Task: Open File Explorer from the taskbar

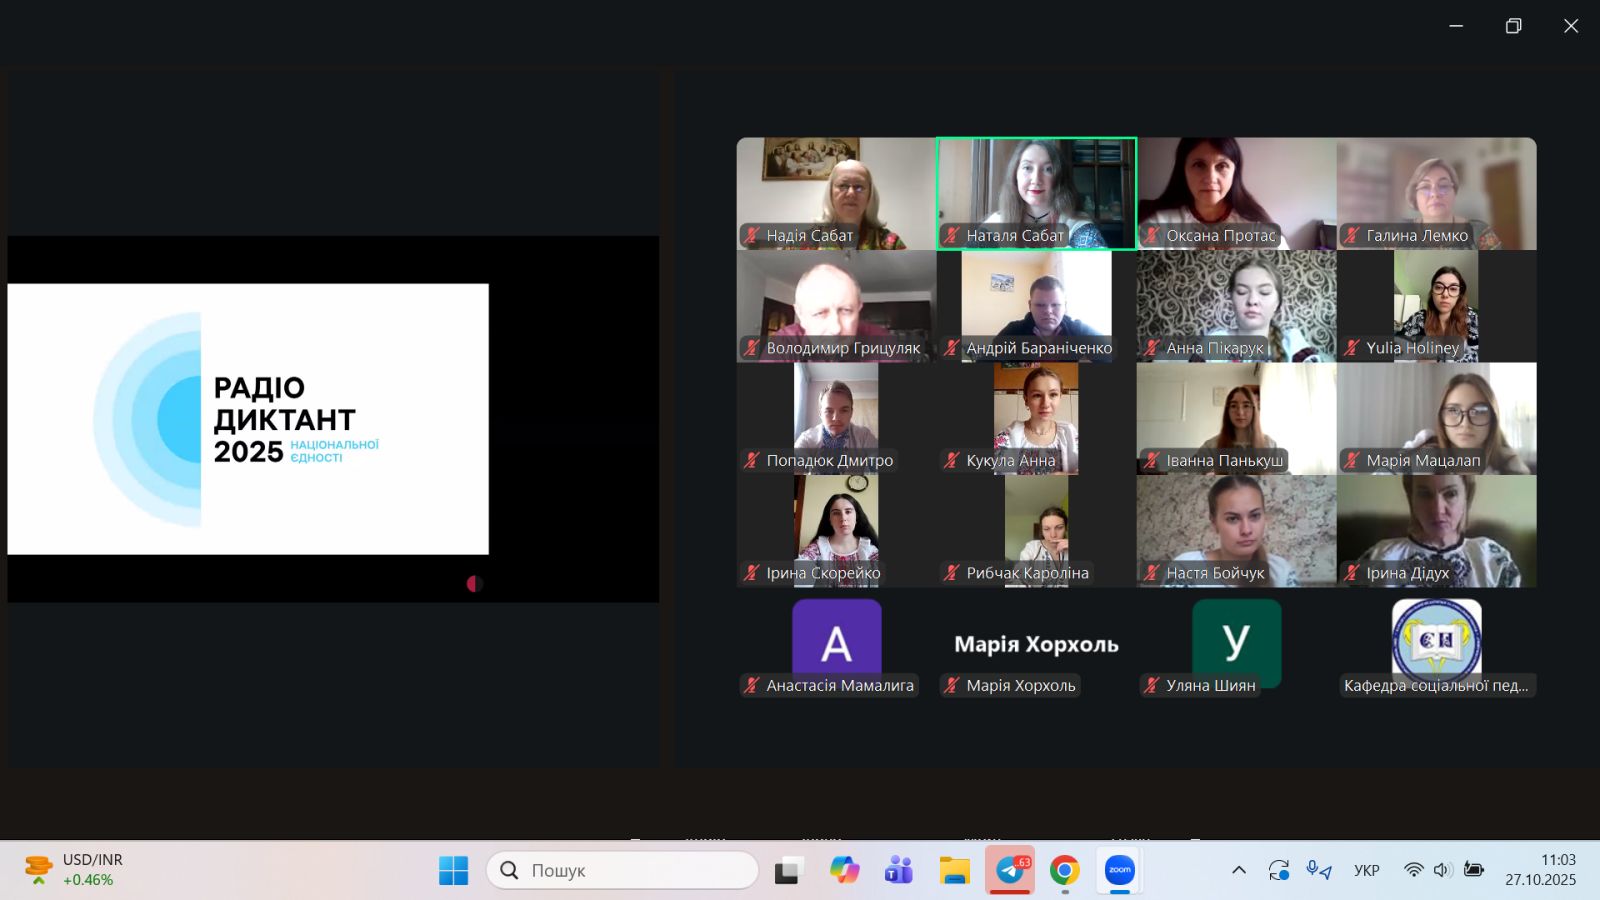Action: (954, 870)
